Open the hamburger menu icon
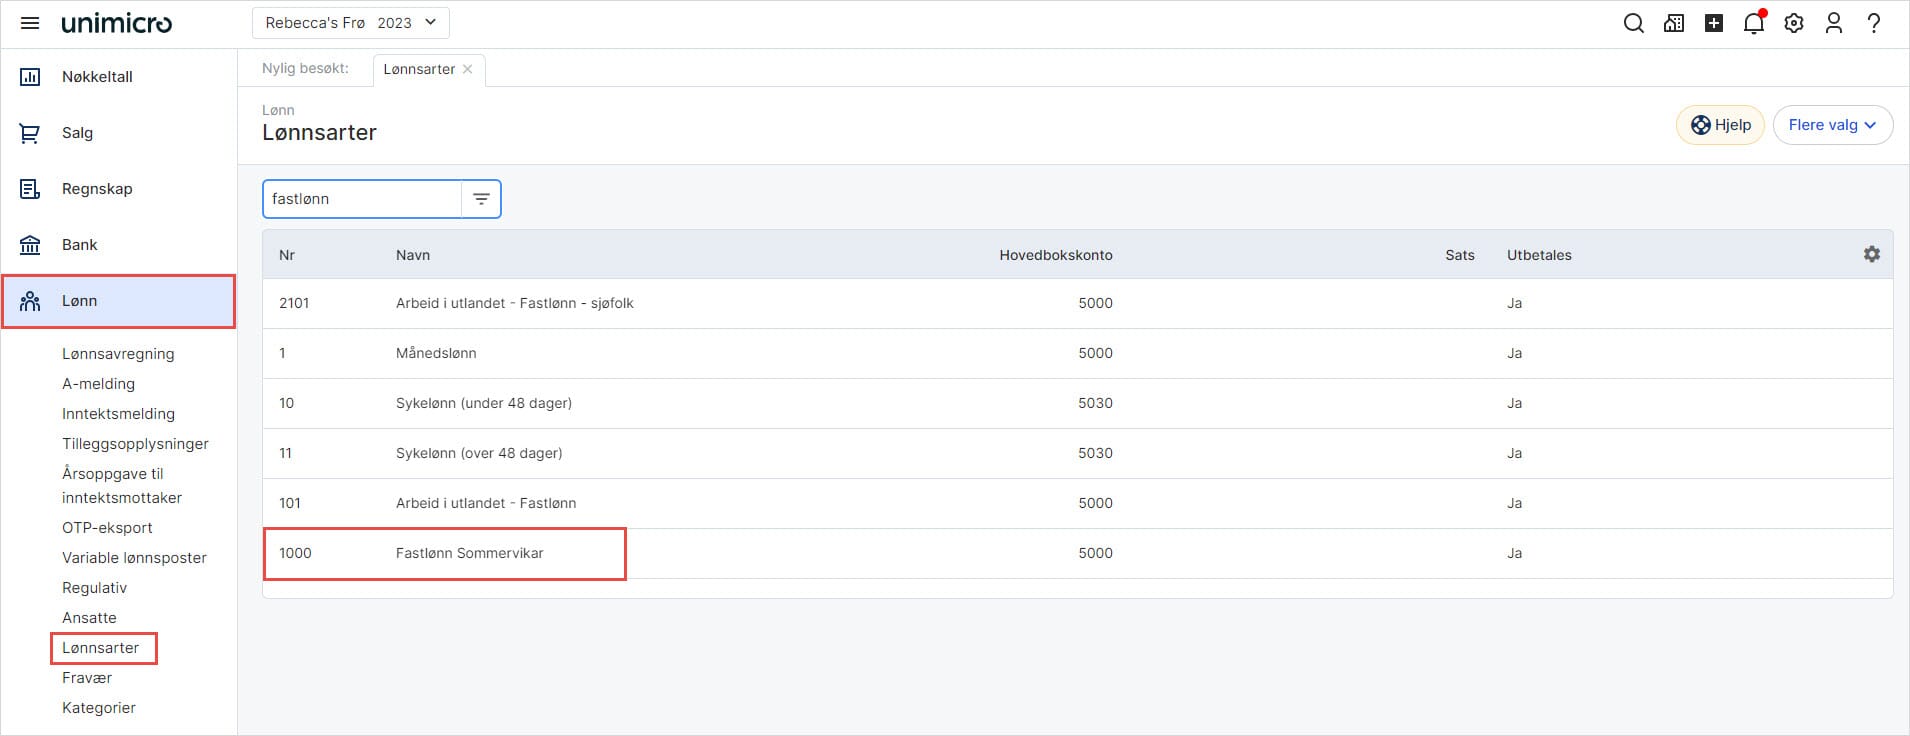The height and width of the screenshot is (736, 1910). coord(30,23)
